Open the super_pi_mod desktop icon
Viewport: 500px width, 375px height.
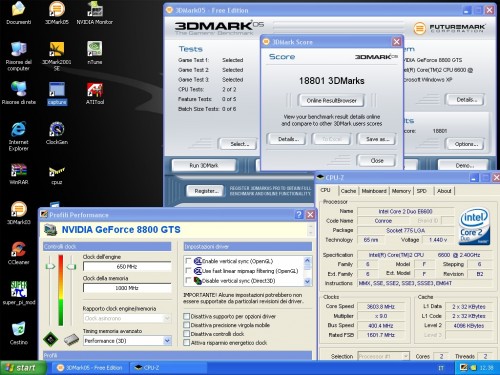click(x=19, y=293)
